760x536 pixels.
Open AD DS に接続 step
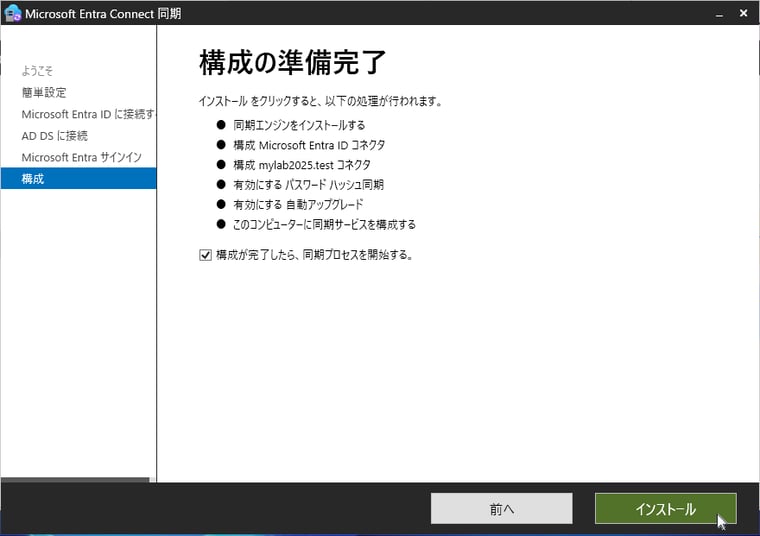click(55, 136)
